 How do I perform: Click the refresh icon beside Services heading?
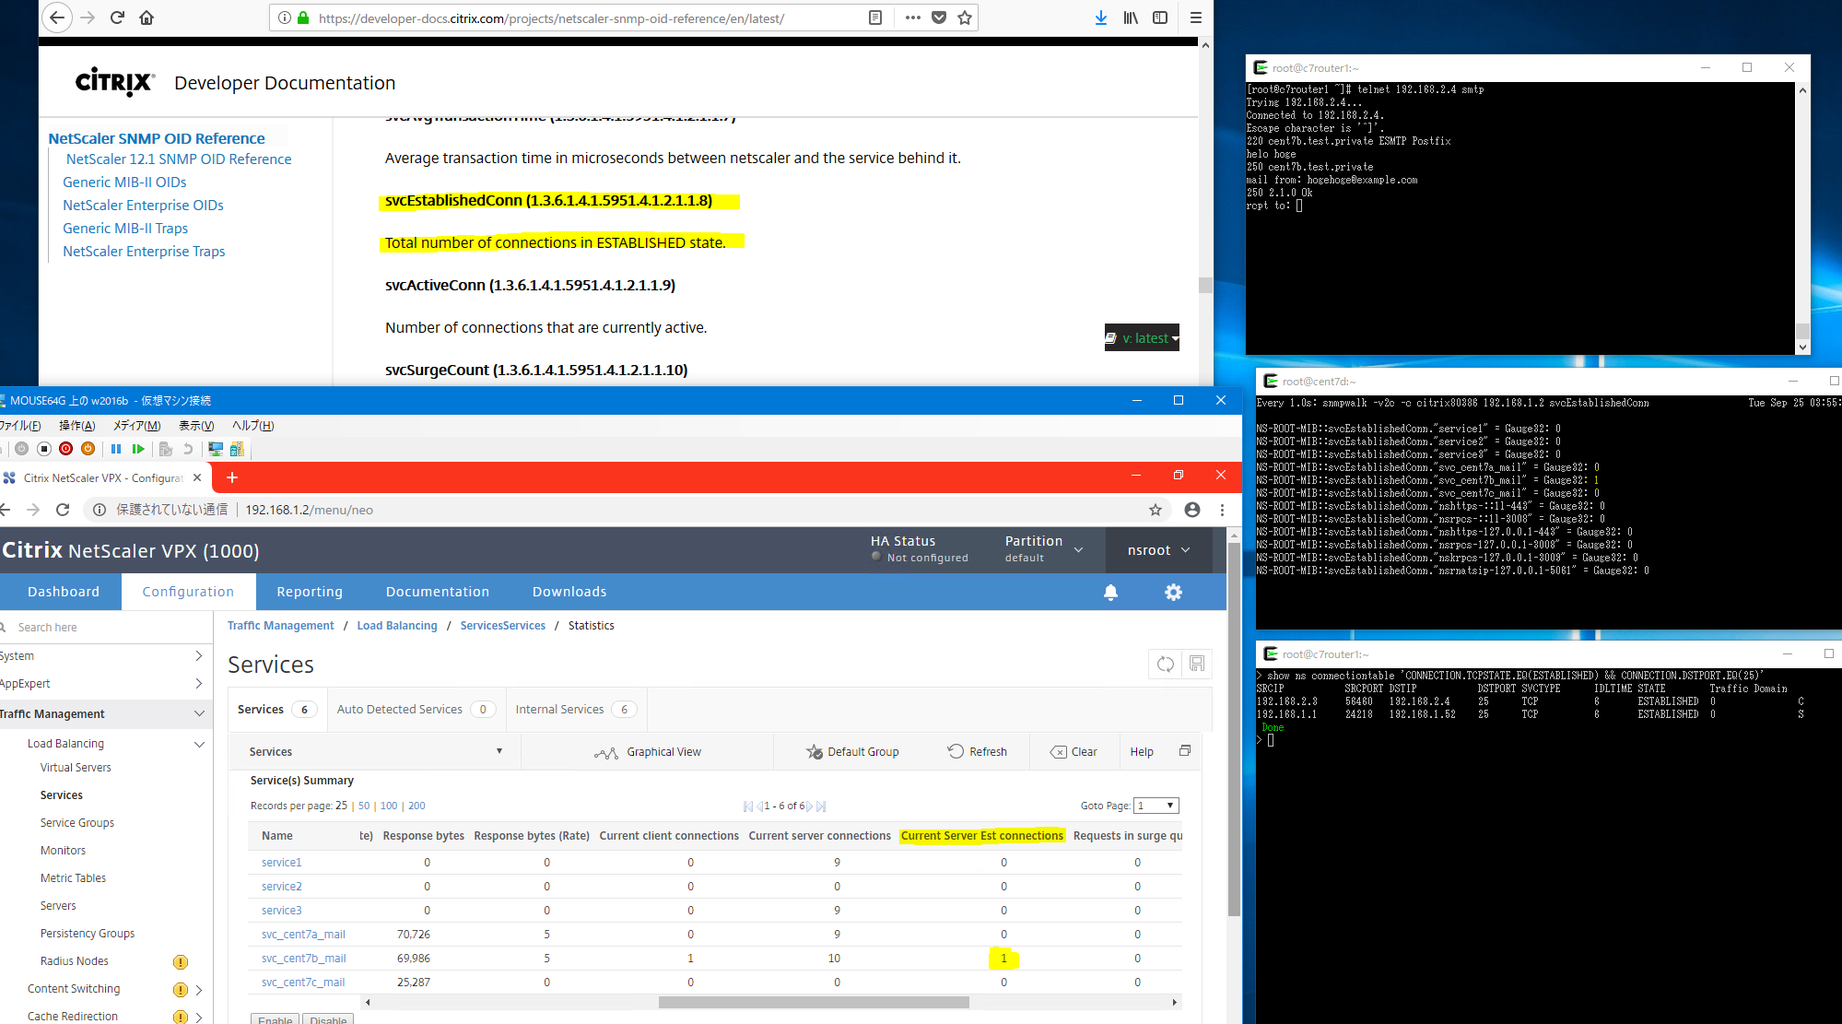click(1166, 664)
